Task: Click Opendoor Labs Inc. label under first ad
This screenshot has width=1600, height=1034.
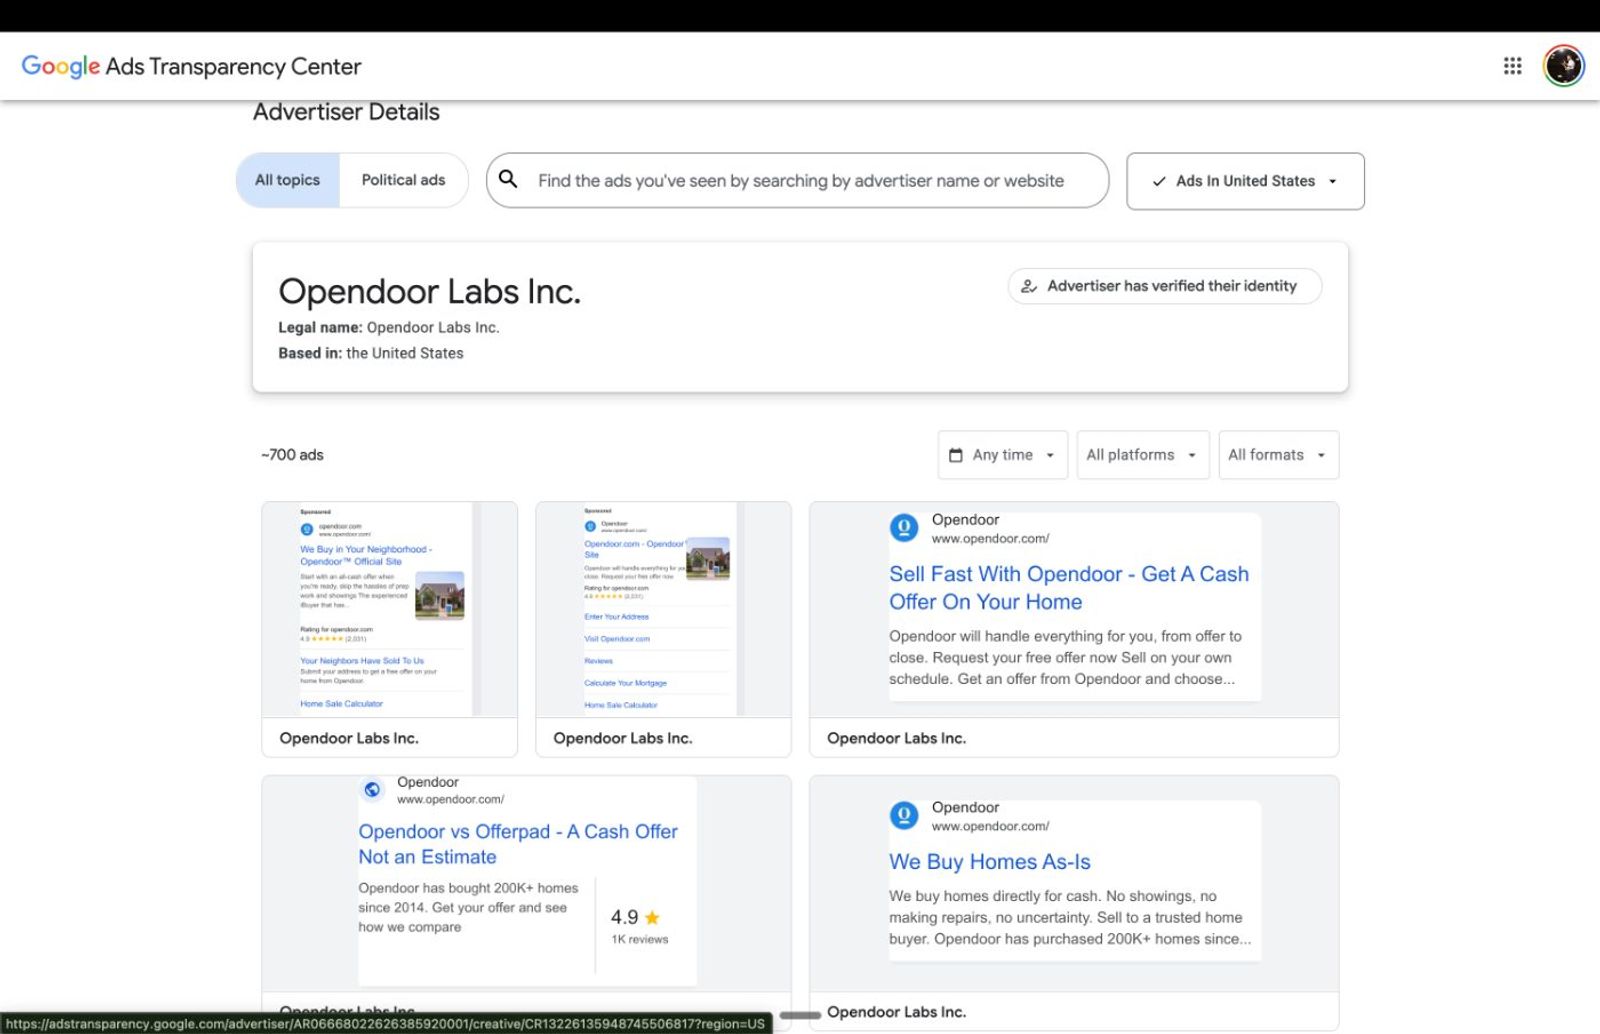Action: coord(349,738)
